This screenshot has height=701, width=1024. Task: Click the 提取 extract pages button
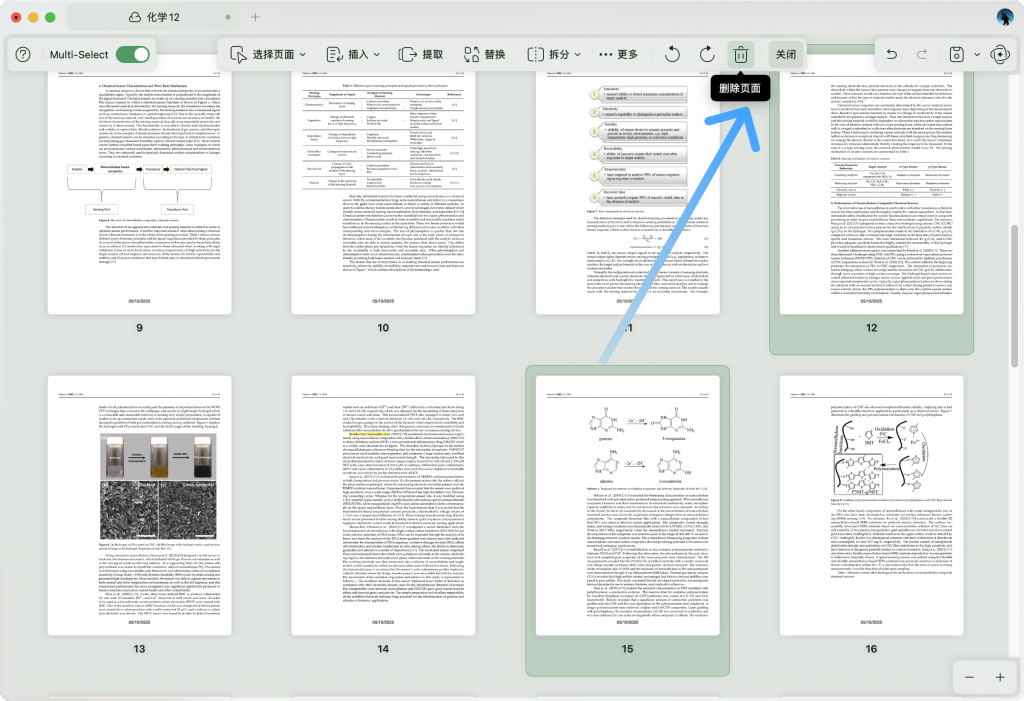(421, 54)
